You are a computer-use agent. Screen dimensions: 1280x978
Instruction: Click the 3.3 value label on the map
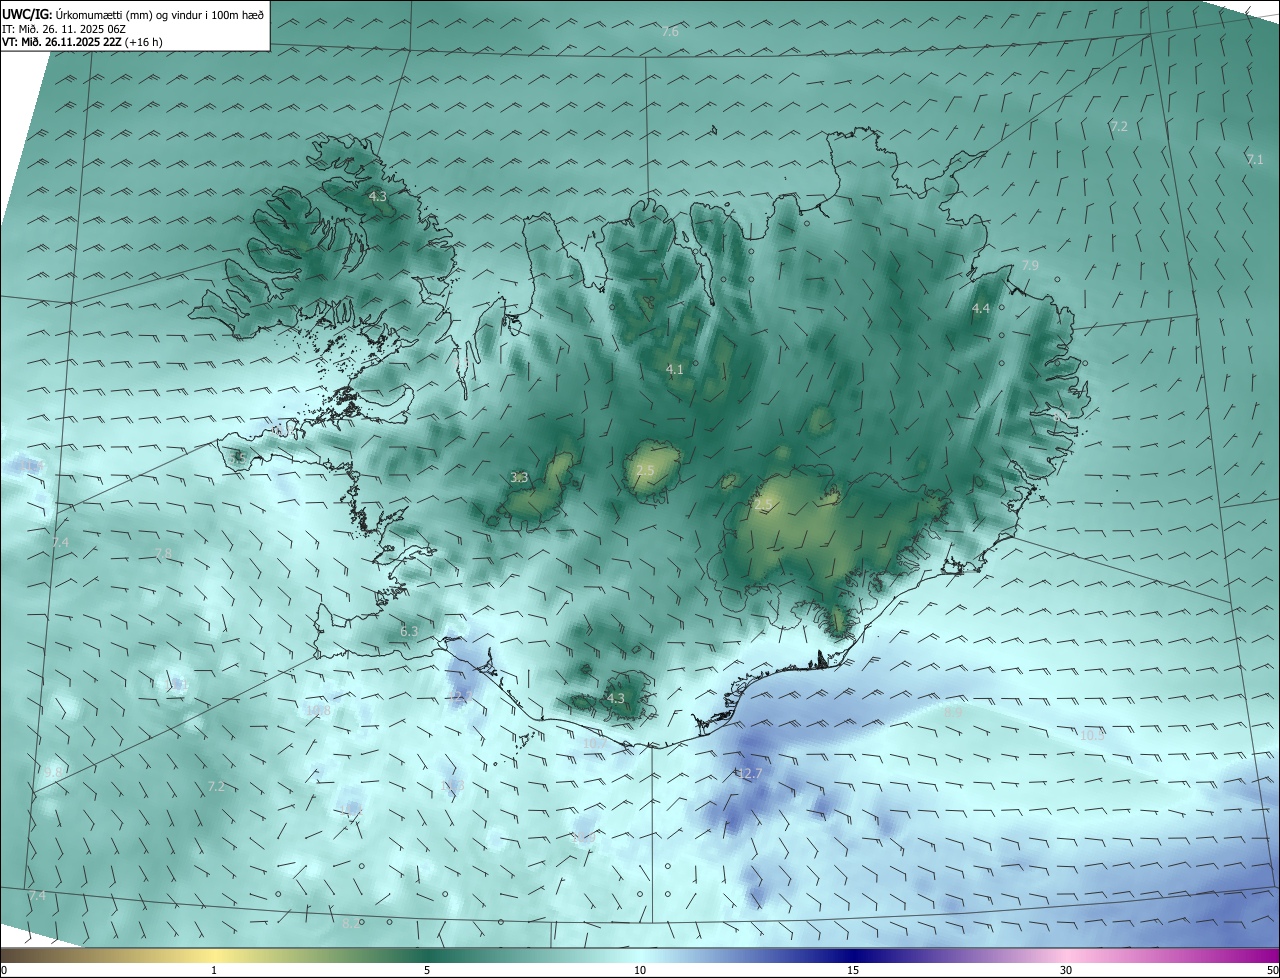[519, 478]
